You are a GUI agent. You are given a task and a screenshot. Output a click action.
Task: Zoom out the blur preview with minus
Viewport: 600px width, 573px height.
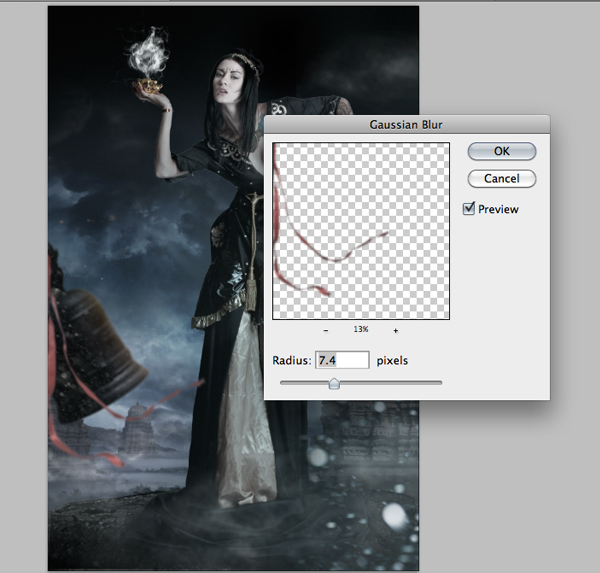point(326,330)
